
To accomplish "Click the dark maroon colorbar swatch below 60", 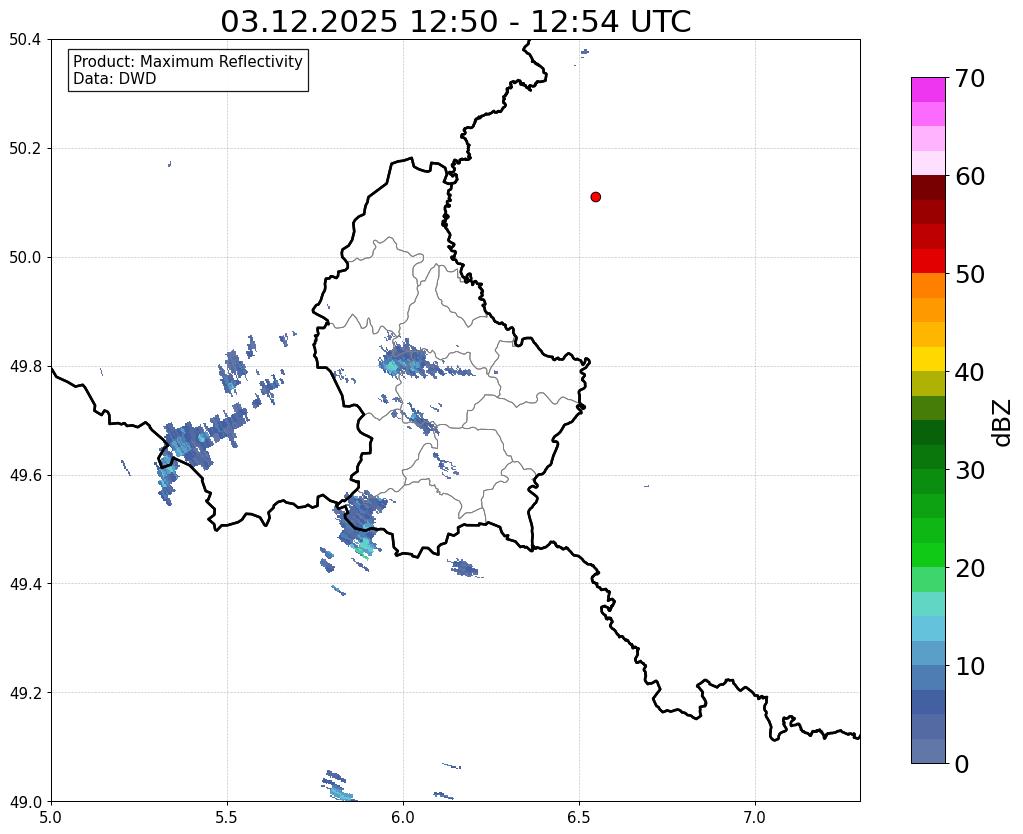I will (928, 188).
